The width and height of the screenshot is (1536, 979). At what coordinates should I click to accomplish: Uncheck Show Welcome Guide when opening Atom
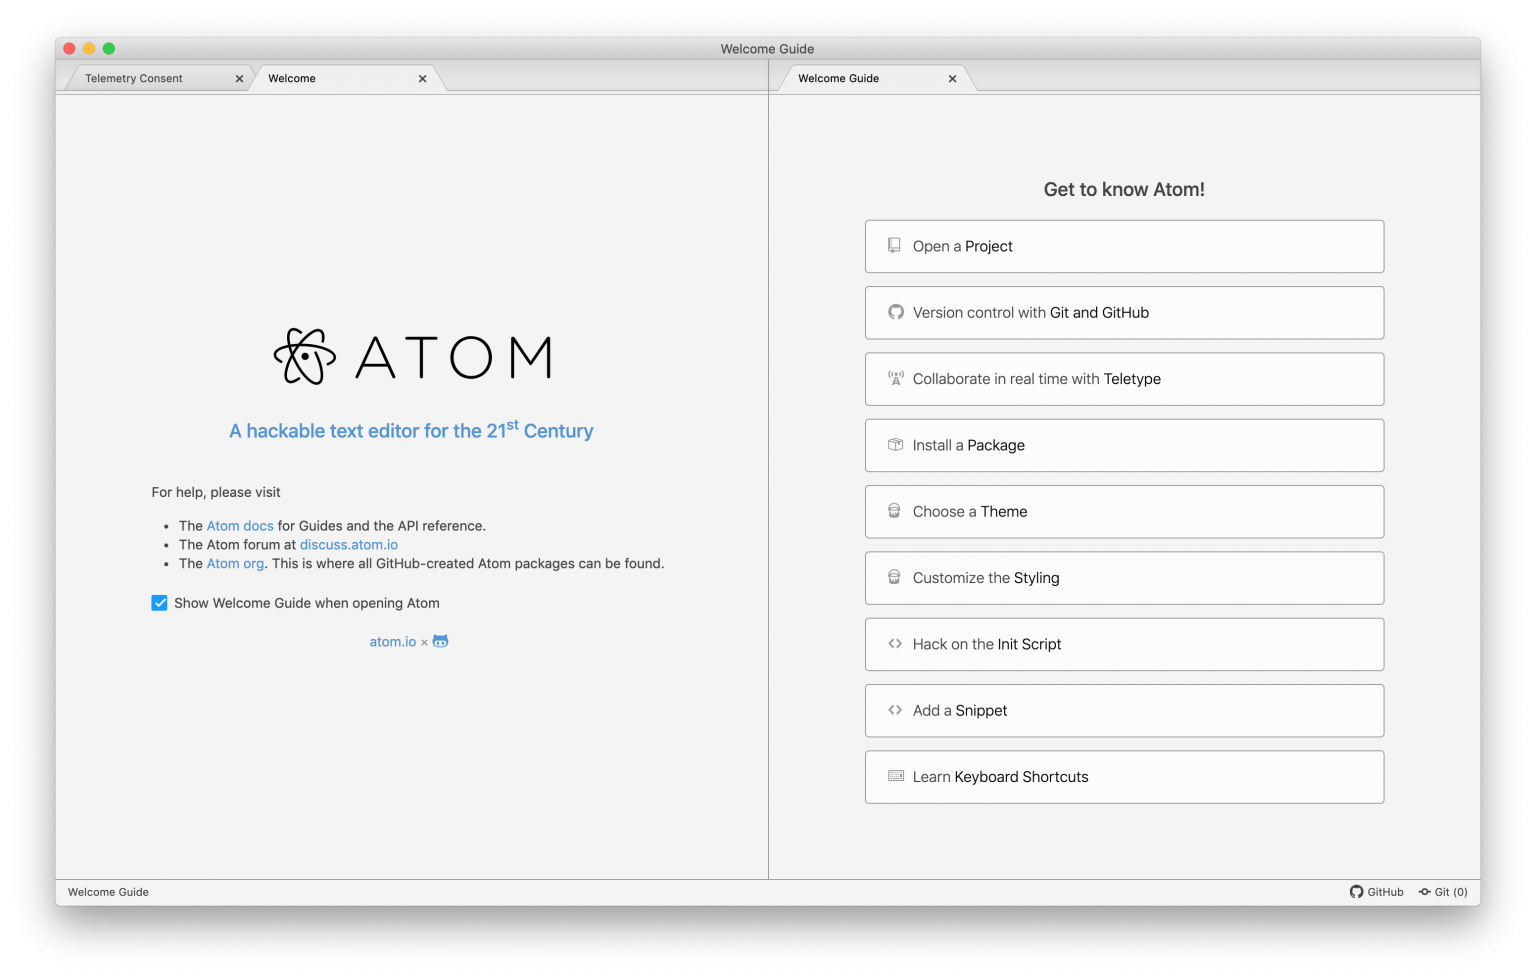pyautogui.click(x=160, y=603)
